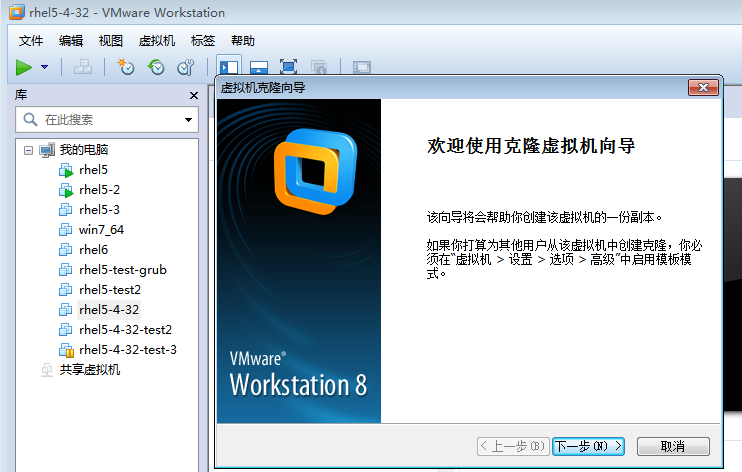Open the snapshot manager wrench icon
Image resolution: width=742 pixels, height=472 pixels.
[186, 67]
